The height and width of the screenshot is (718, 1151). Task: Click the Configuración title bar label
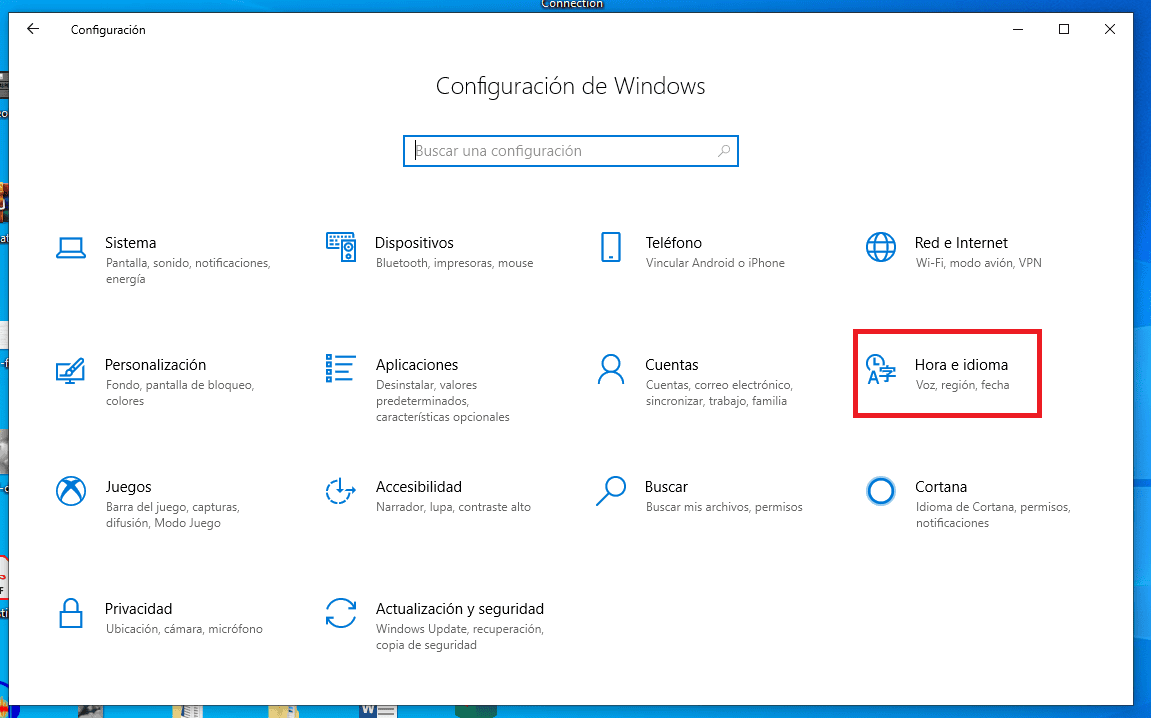point(108,30)
